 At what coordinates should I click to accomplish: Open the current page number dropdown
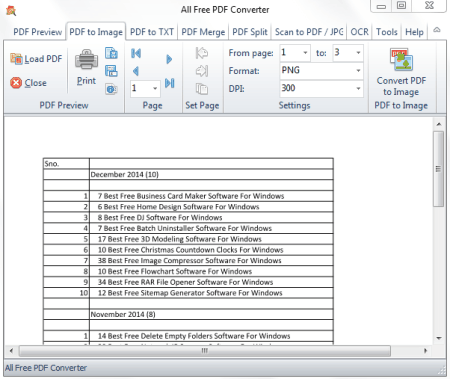point(155,88)
